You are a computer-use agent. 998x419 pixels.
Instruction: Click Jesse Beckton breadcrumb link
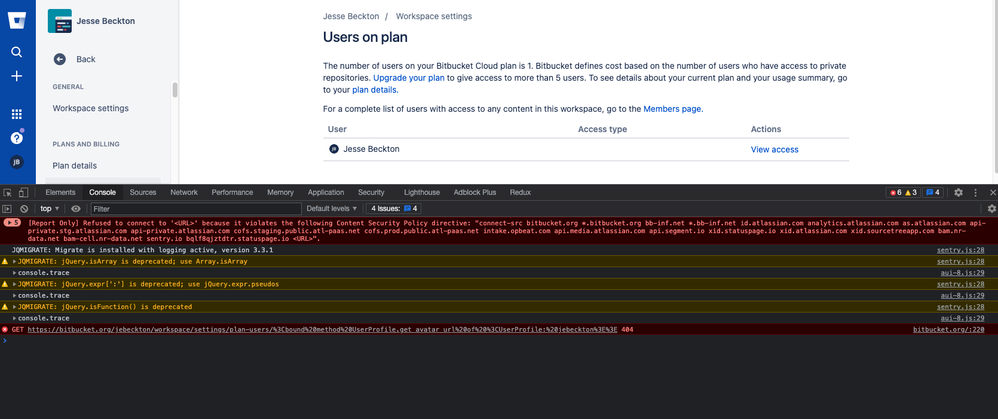click(x=351, y=16)
